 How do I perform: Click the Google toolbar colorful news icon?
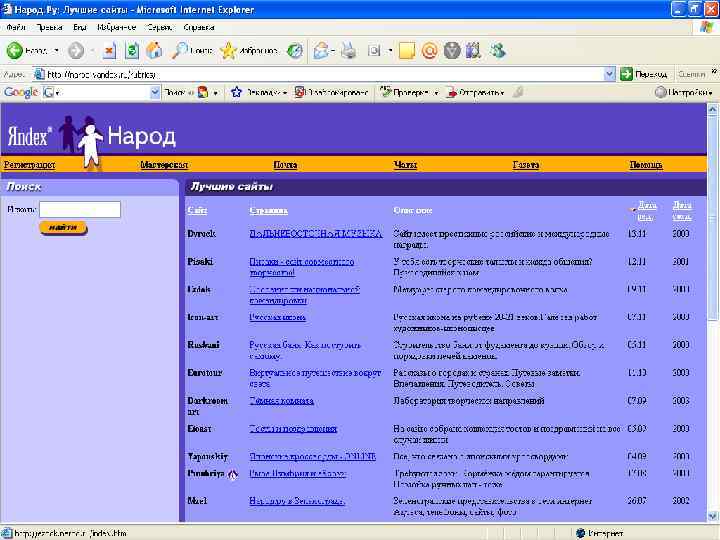(x=202, y=92)
